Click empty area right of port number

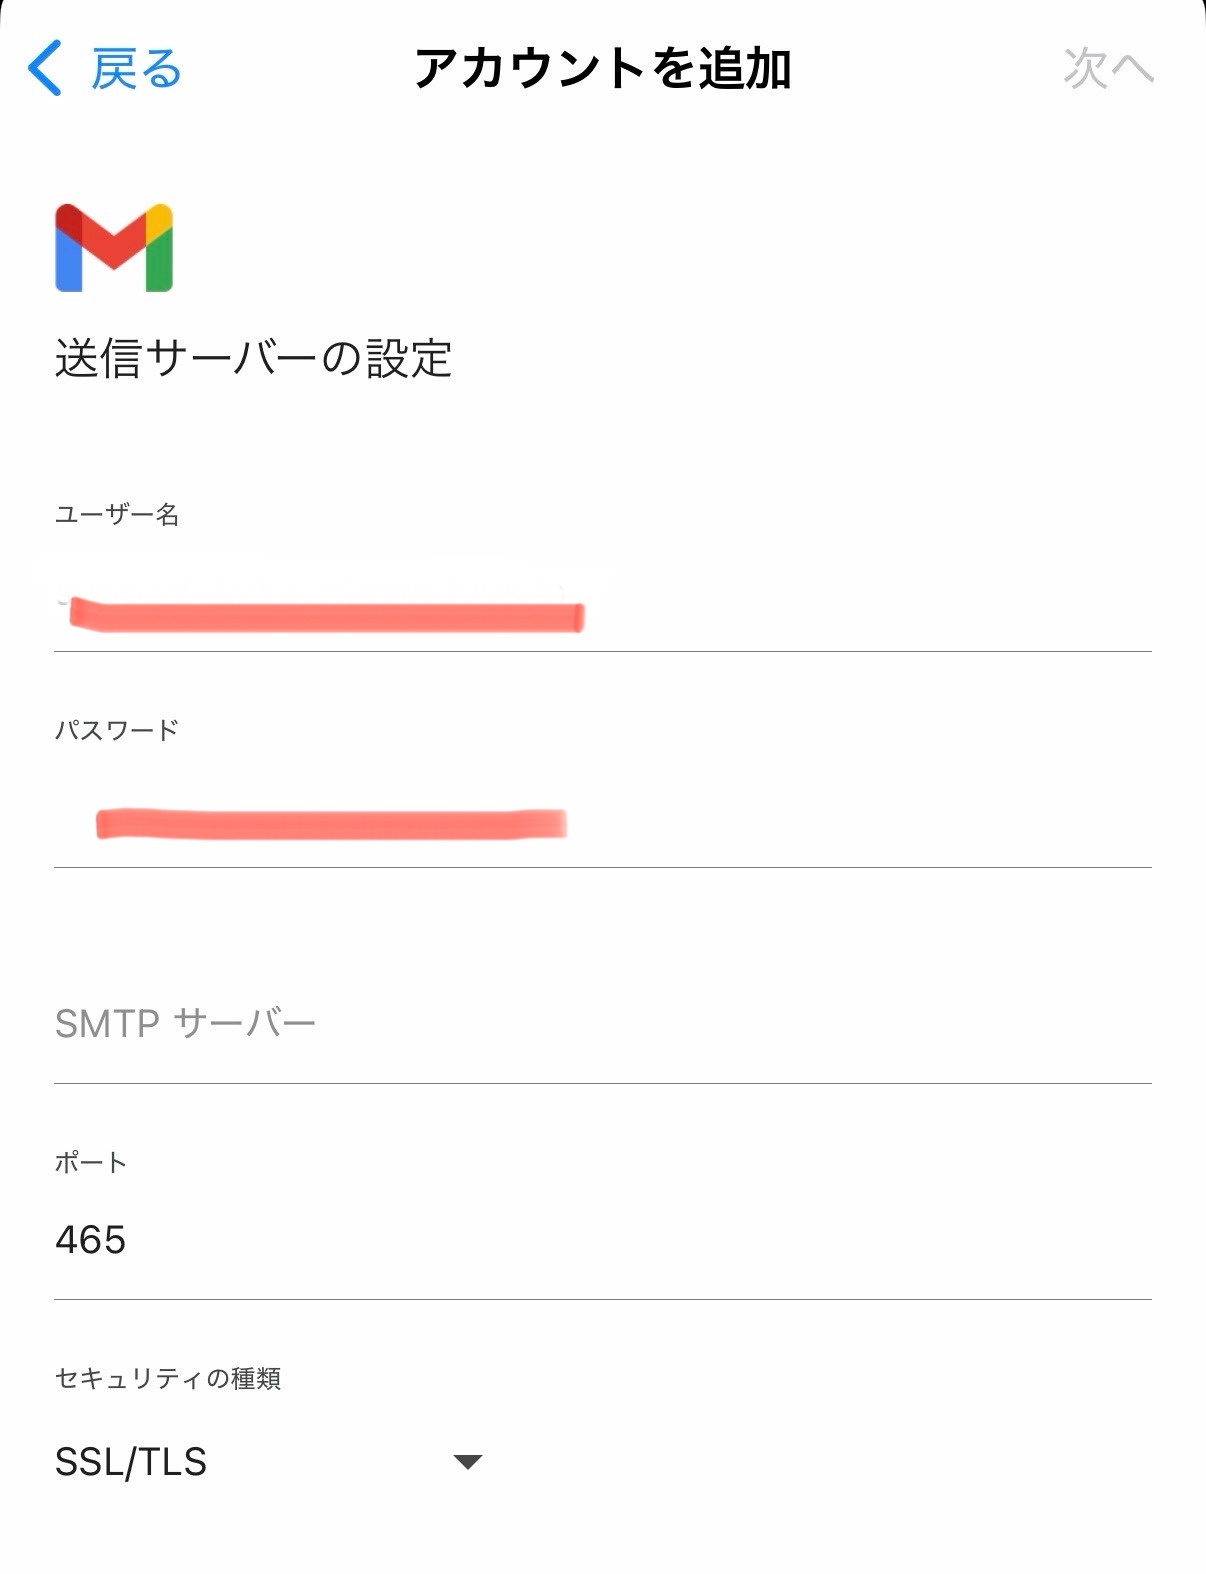point(640,1240)
